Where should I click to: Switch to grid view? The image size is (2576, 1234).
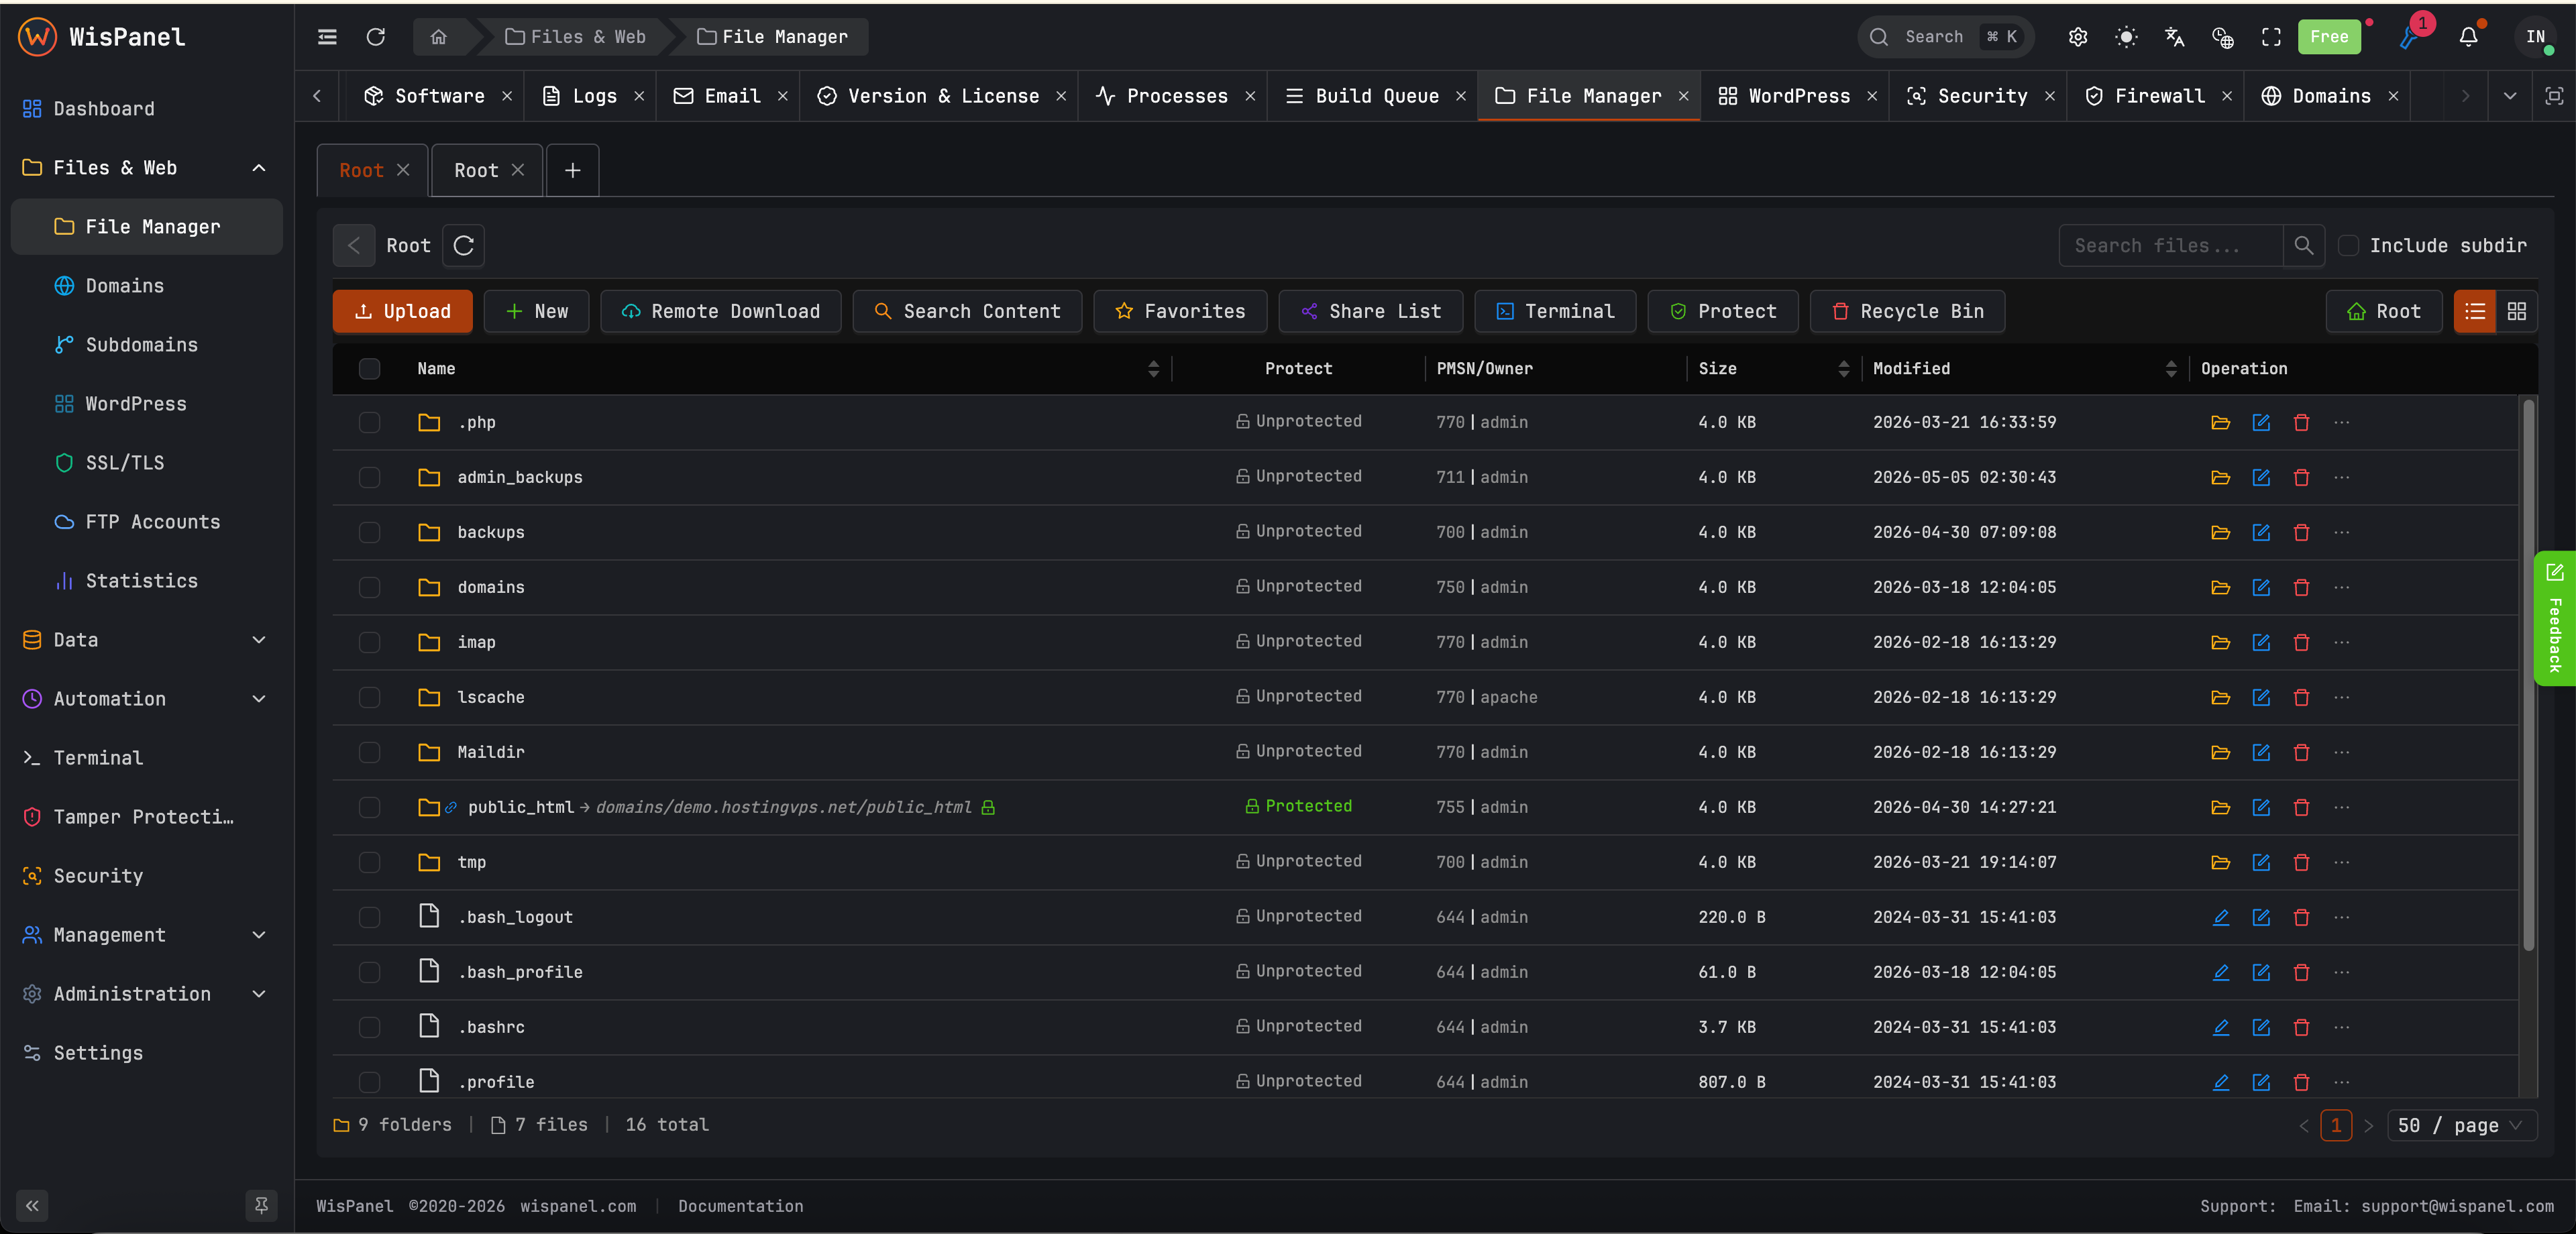(2516, 311)
